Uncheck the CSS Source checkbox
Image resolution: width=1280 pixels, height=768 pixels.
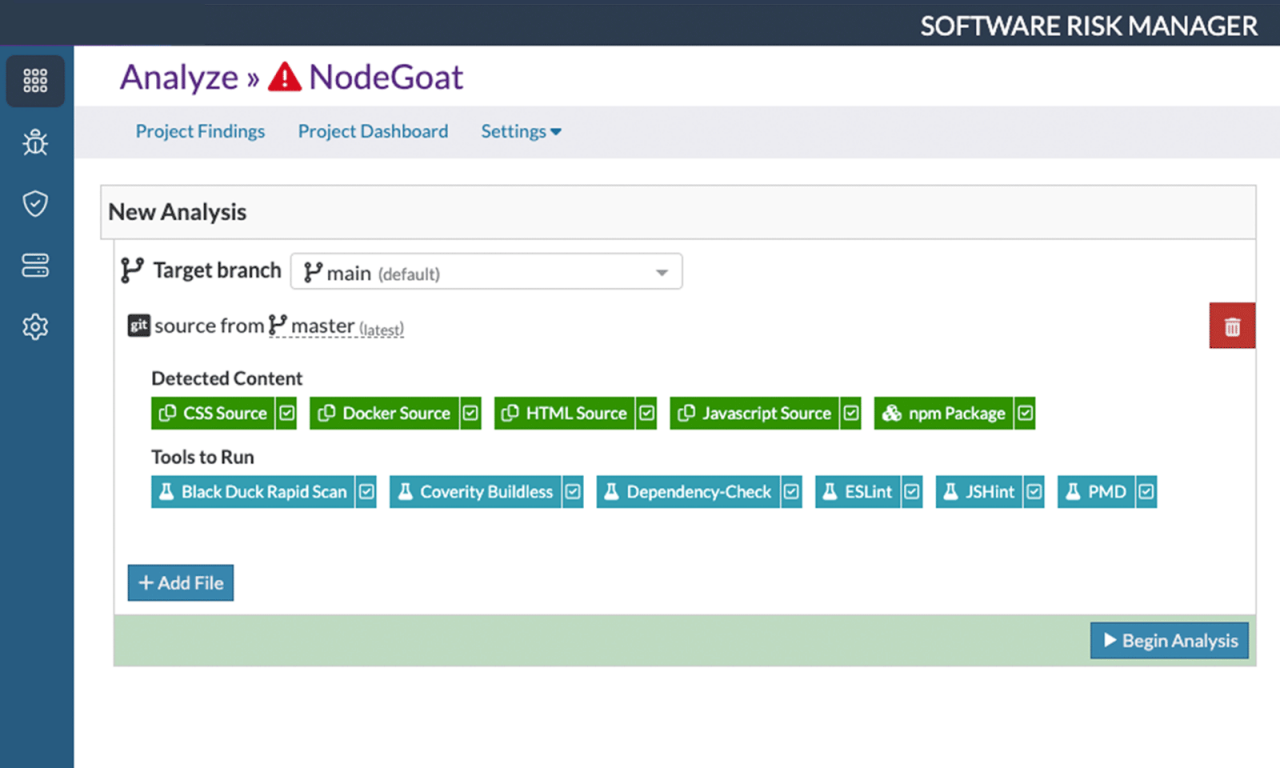pyautogui.click(x=287, y=413)
